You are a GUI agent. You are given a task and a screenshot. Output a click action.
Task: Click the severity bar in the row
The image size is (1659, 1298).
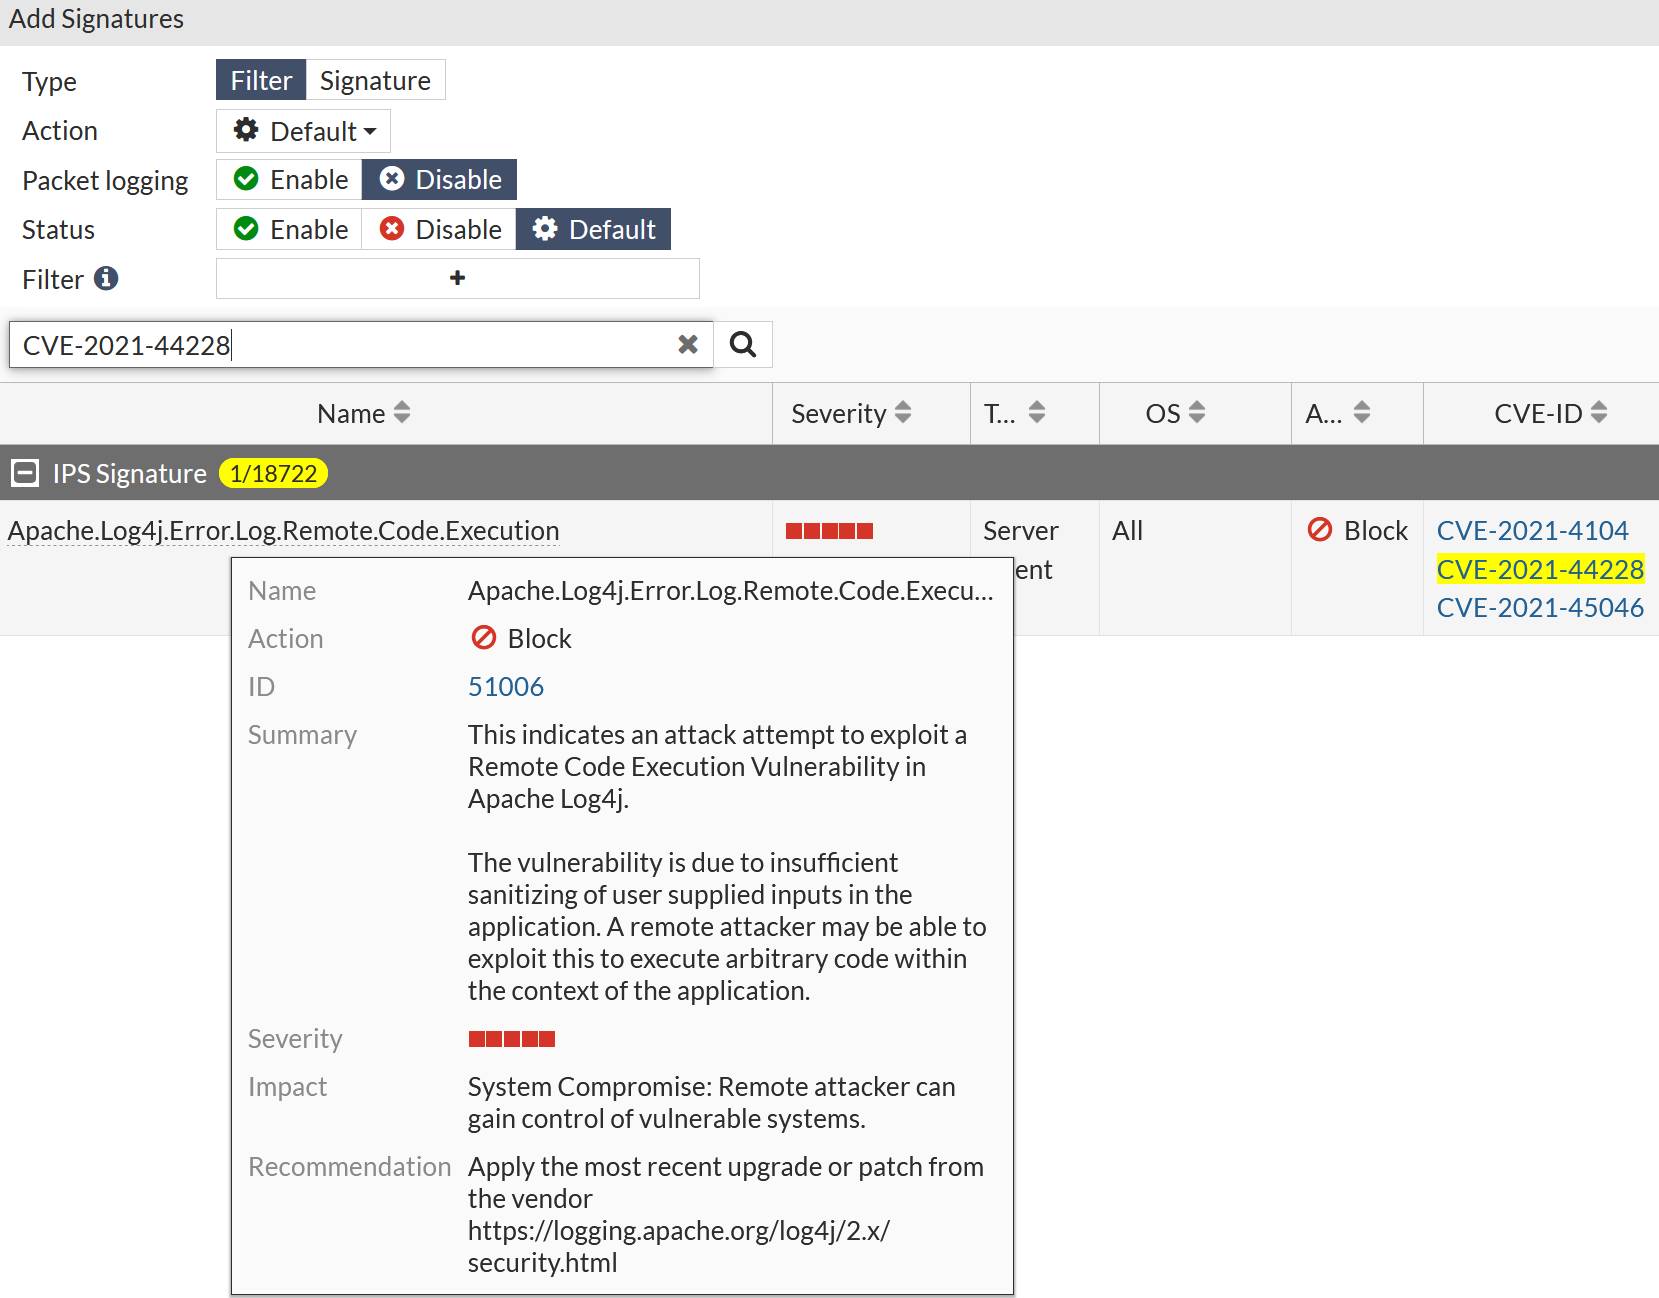point(829,531)
